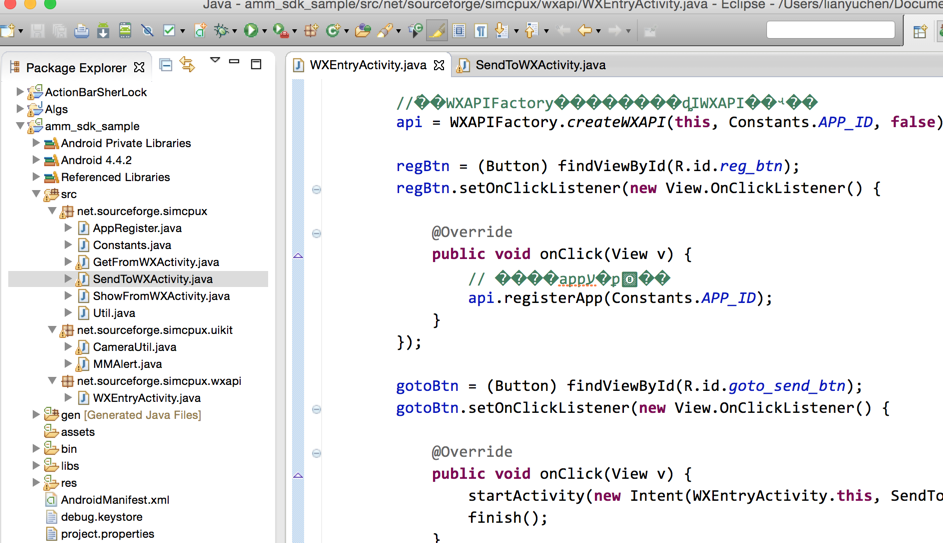The width and height of the screenshot is (943, 543).
Task: Click the New Java Class icon
Action: 333,31
